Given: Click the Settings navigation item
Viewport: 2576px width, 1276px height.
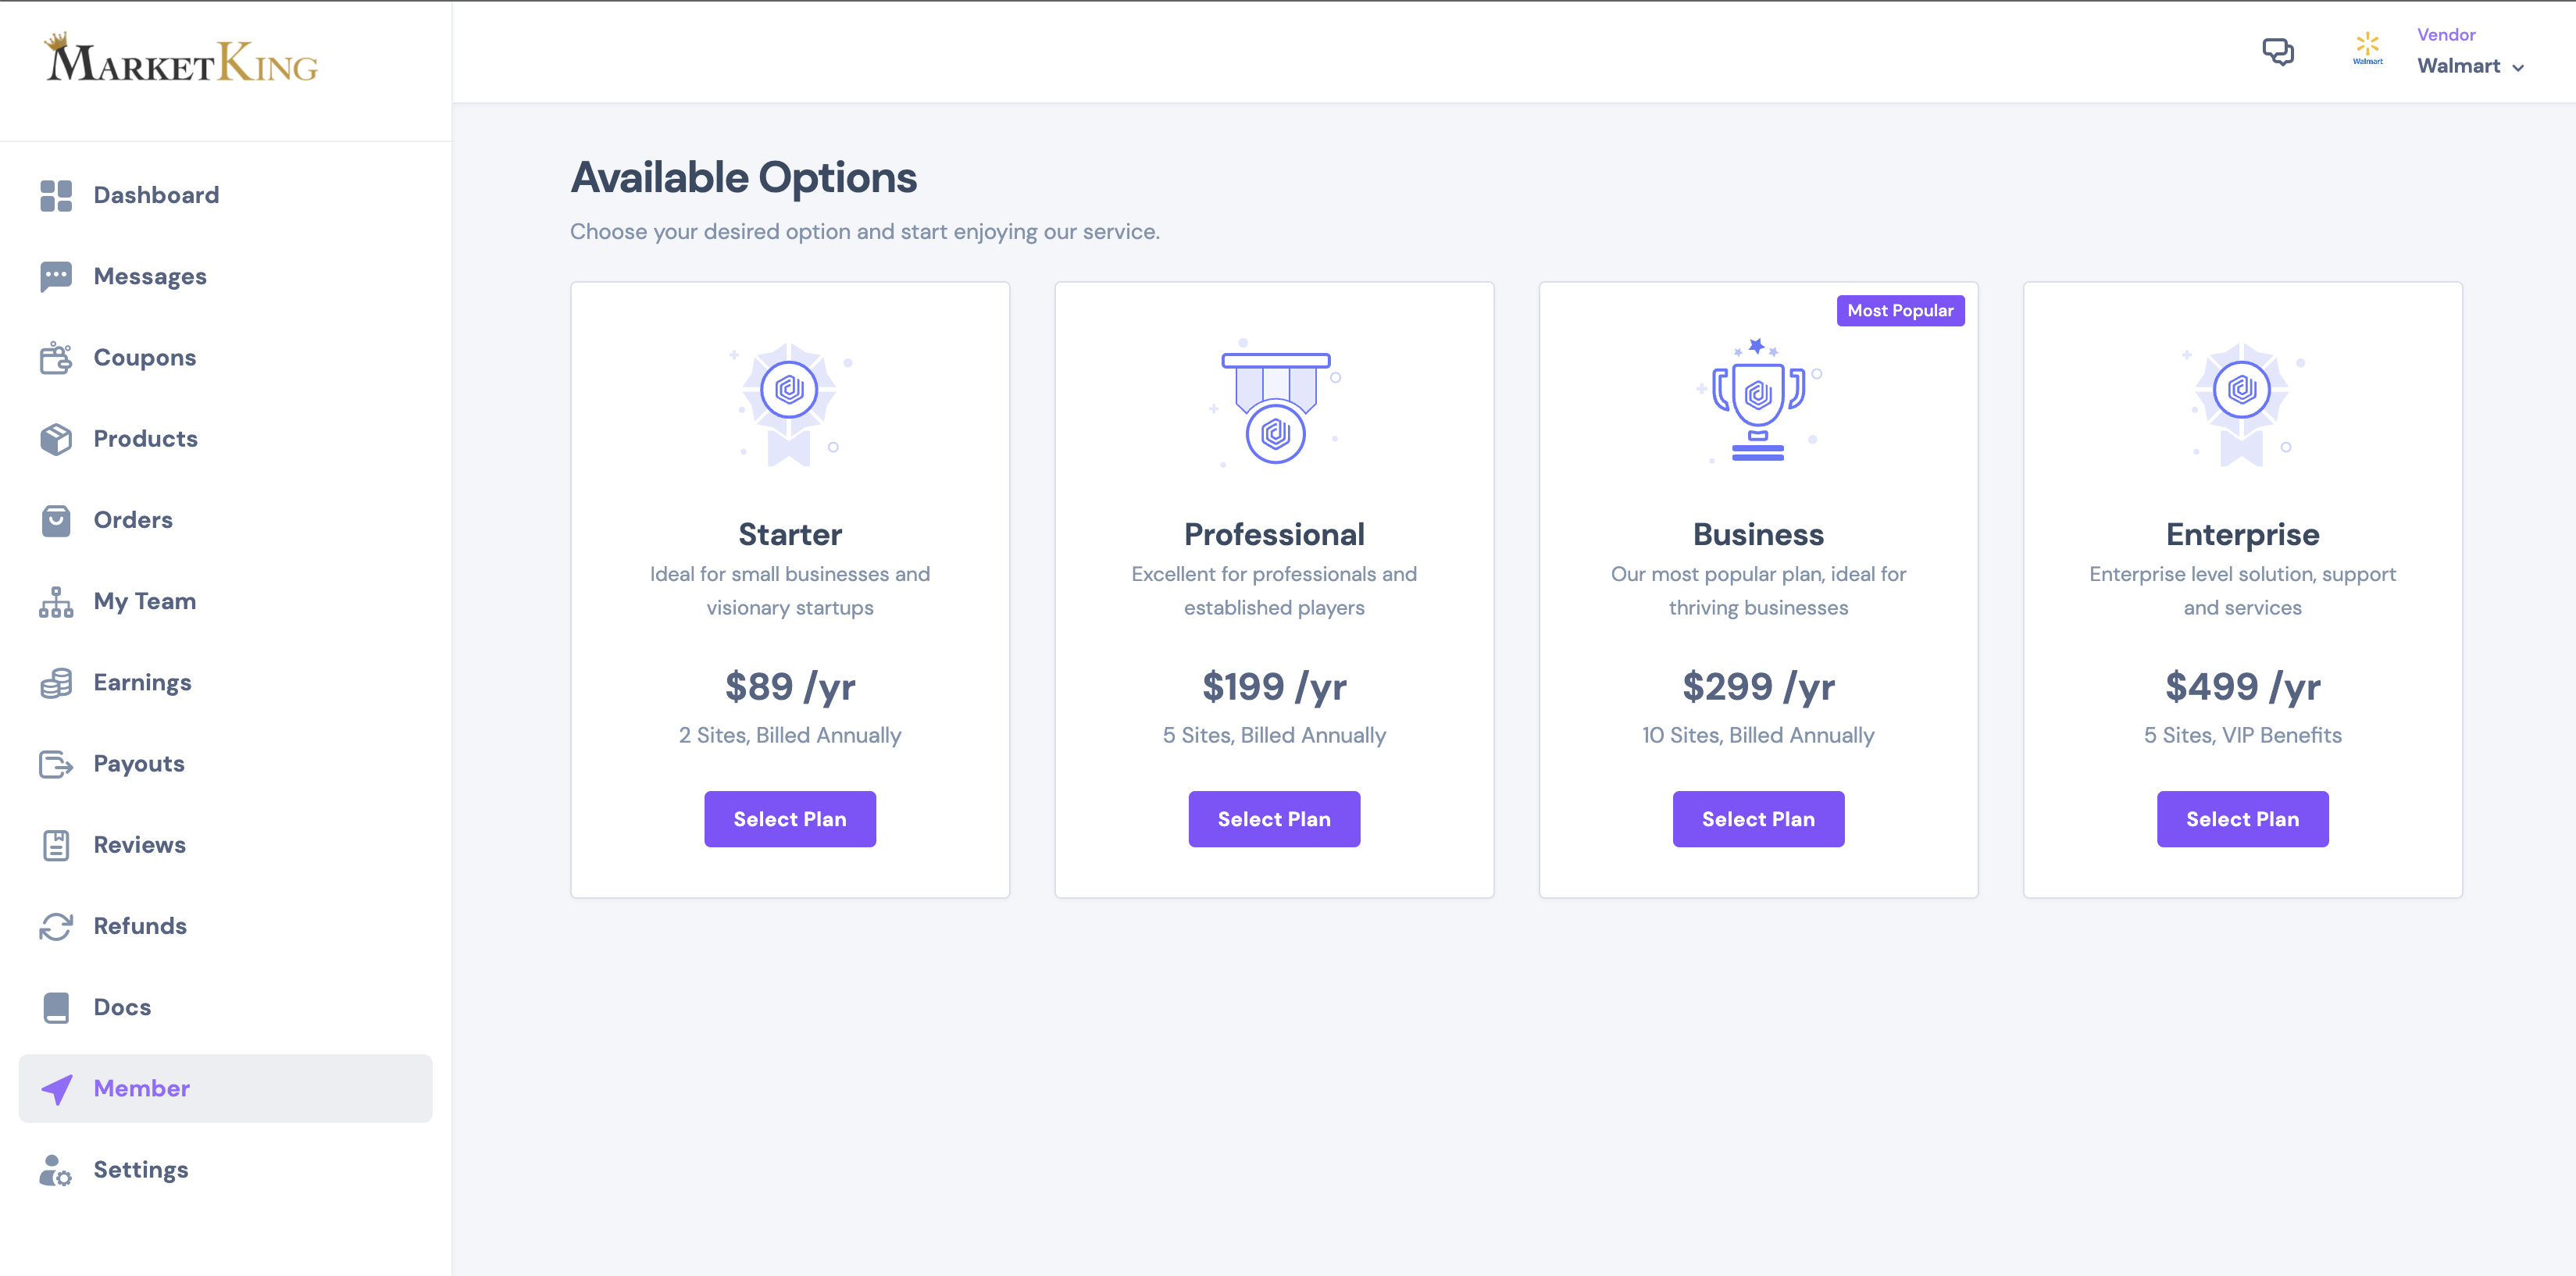Looking at the screenshot, I should coord(140,1169).
